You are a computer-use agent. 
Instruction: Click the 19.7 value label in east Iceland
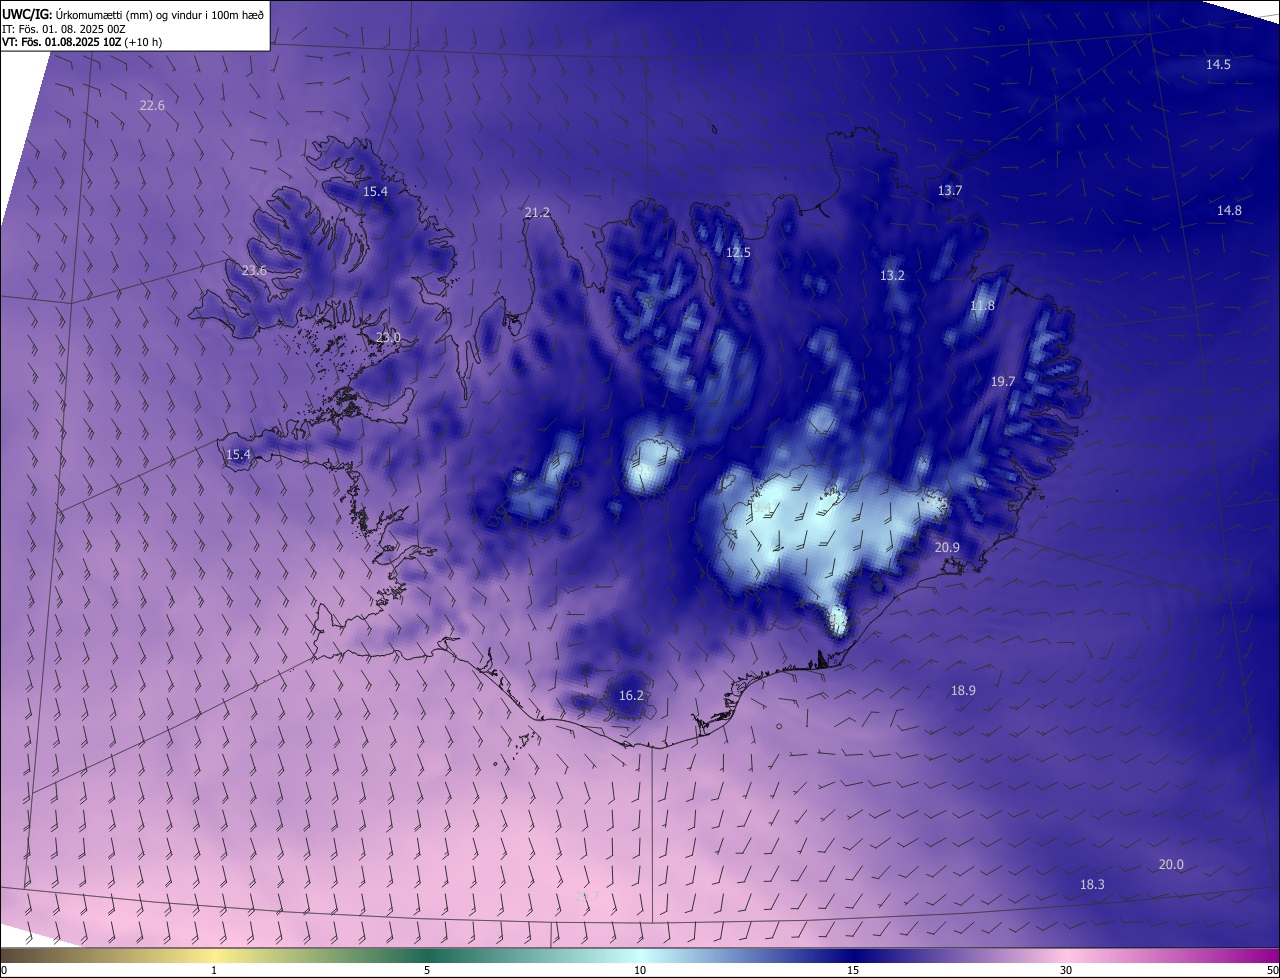tap(1003, 381)
